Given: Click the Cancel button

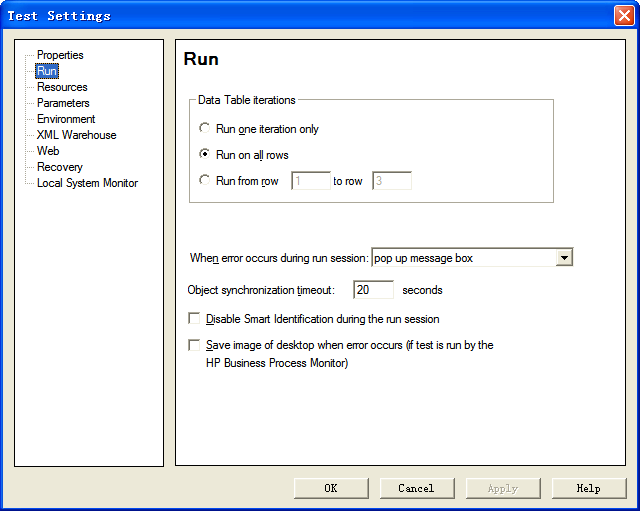Looking at the screenshot, I should 417,488.
